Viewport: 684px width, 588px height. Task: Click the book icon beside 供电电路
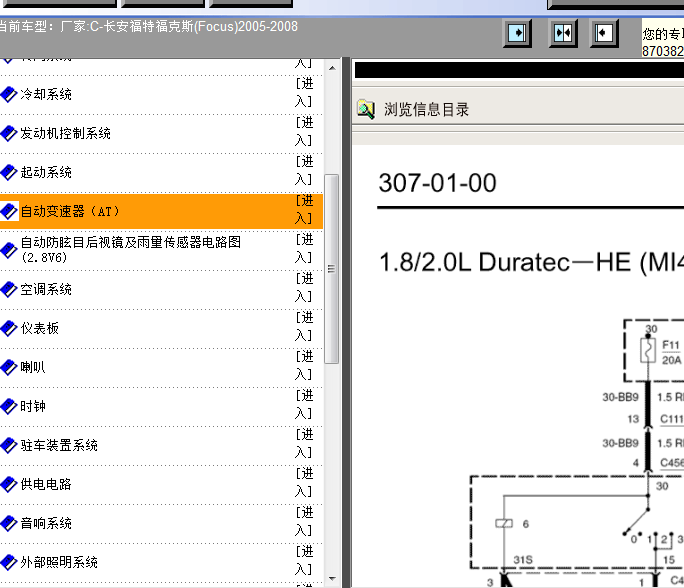click(9, 484)
